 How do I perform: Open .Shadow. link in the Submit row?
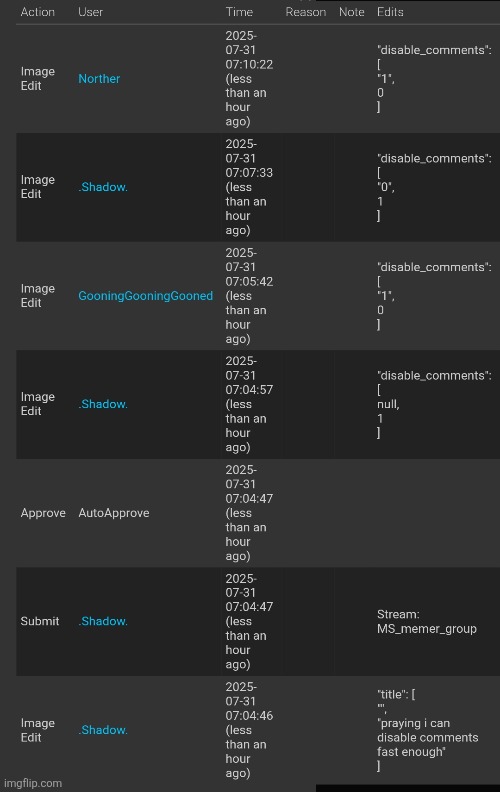tap(103, 621)
